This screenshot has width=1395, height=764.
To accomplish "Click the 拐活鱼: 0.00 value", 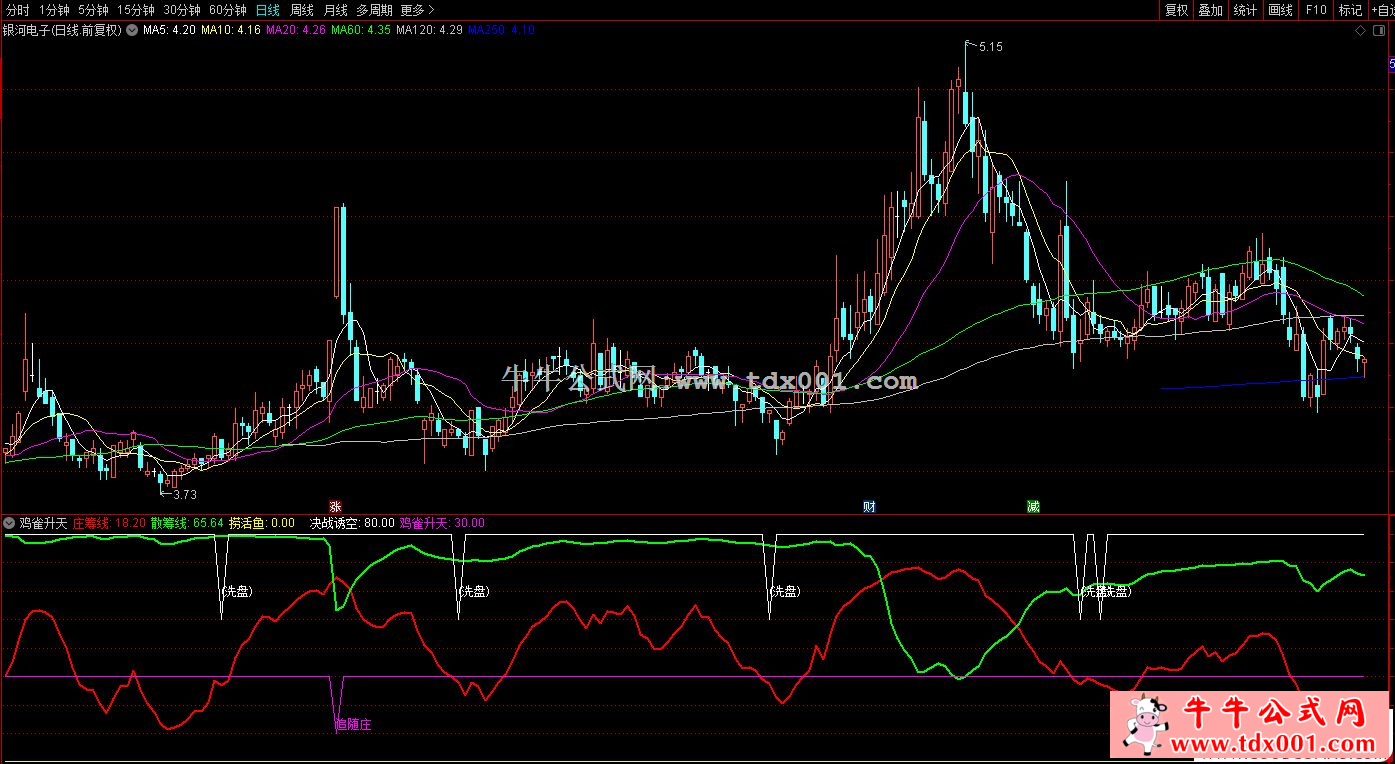I will pos(262,522).
